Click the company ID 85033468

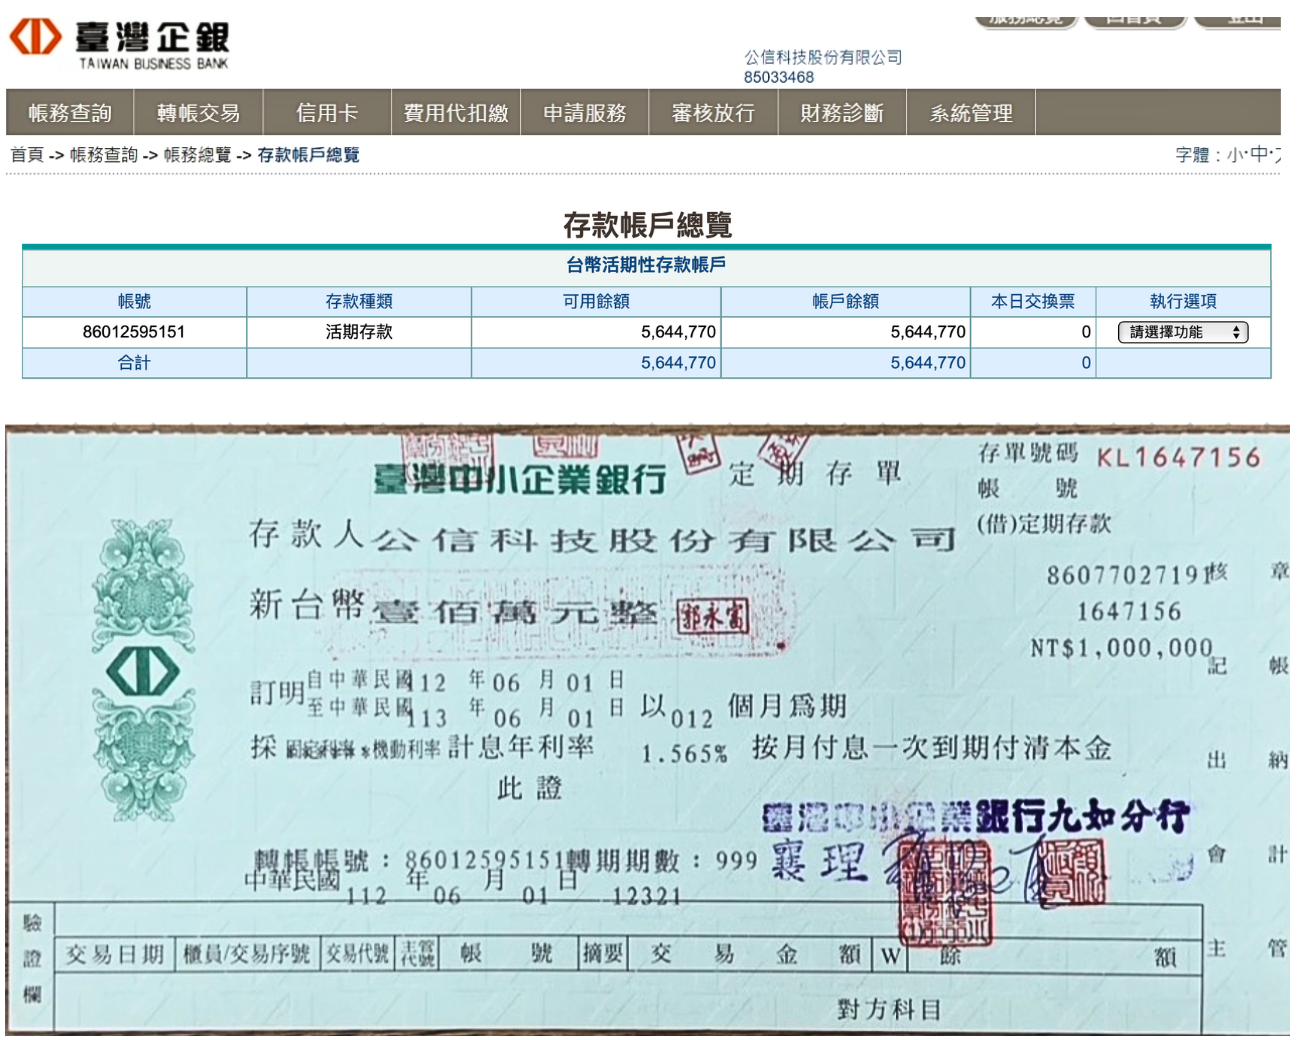click(779, 77)
